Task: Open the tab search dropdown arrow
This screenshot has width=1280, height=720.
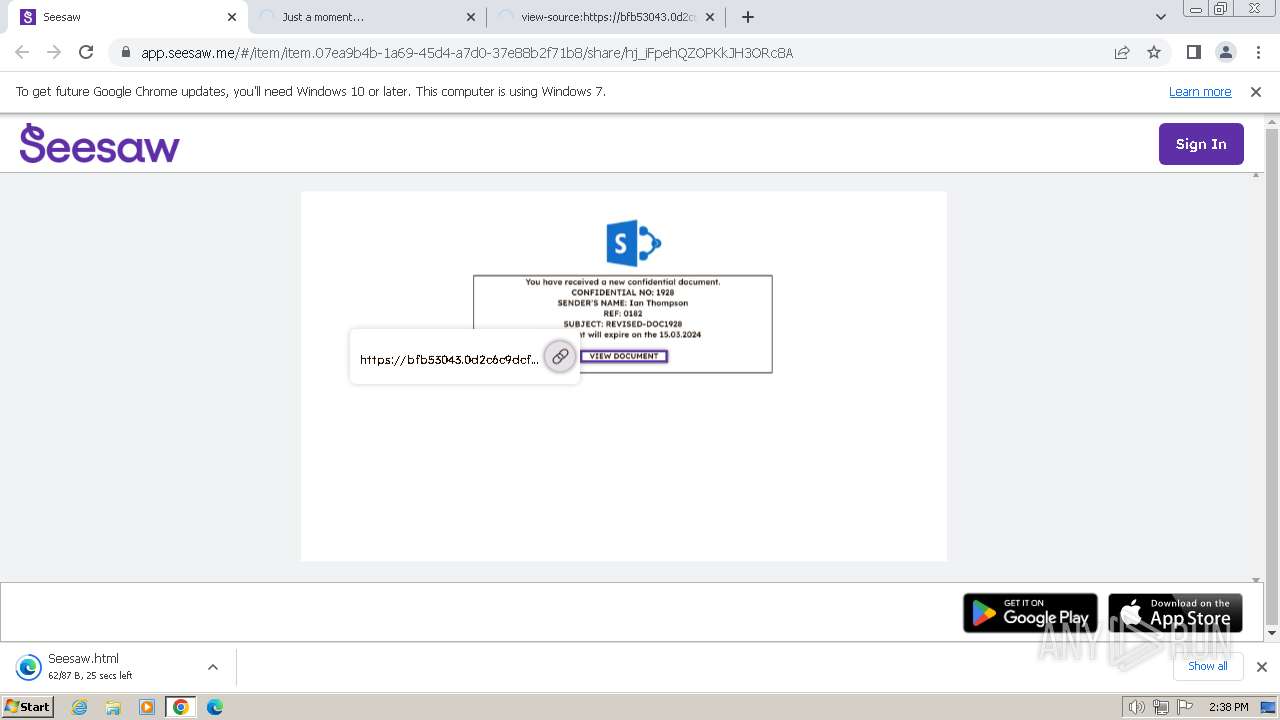Action: pos(1160,17)
